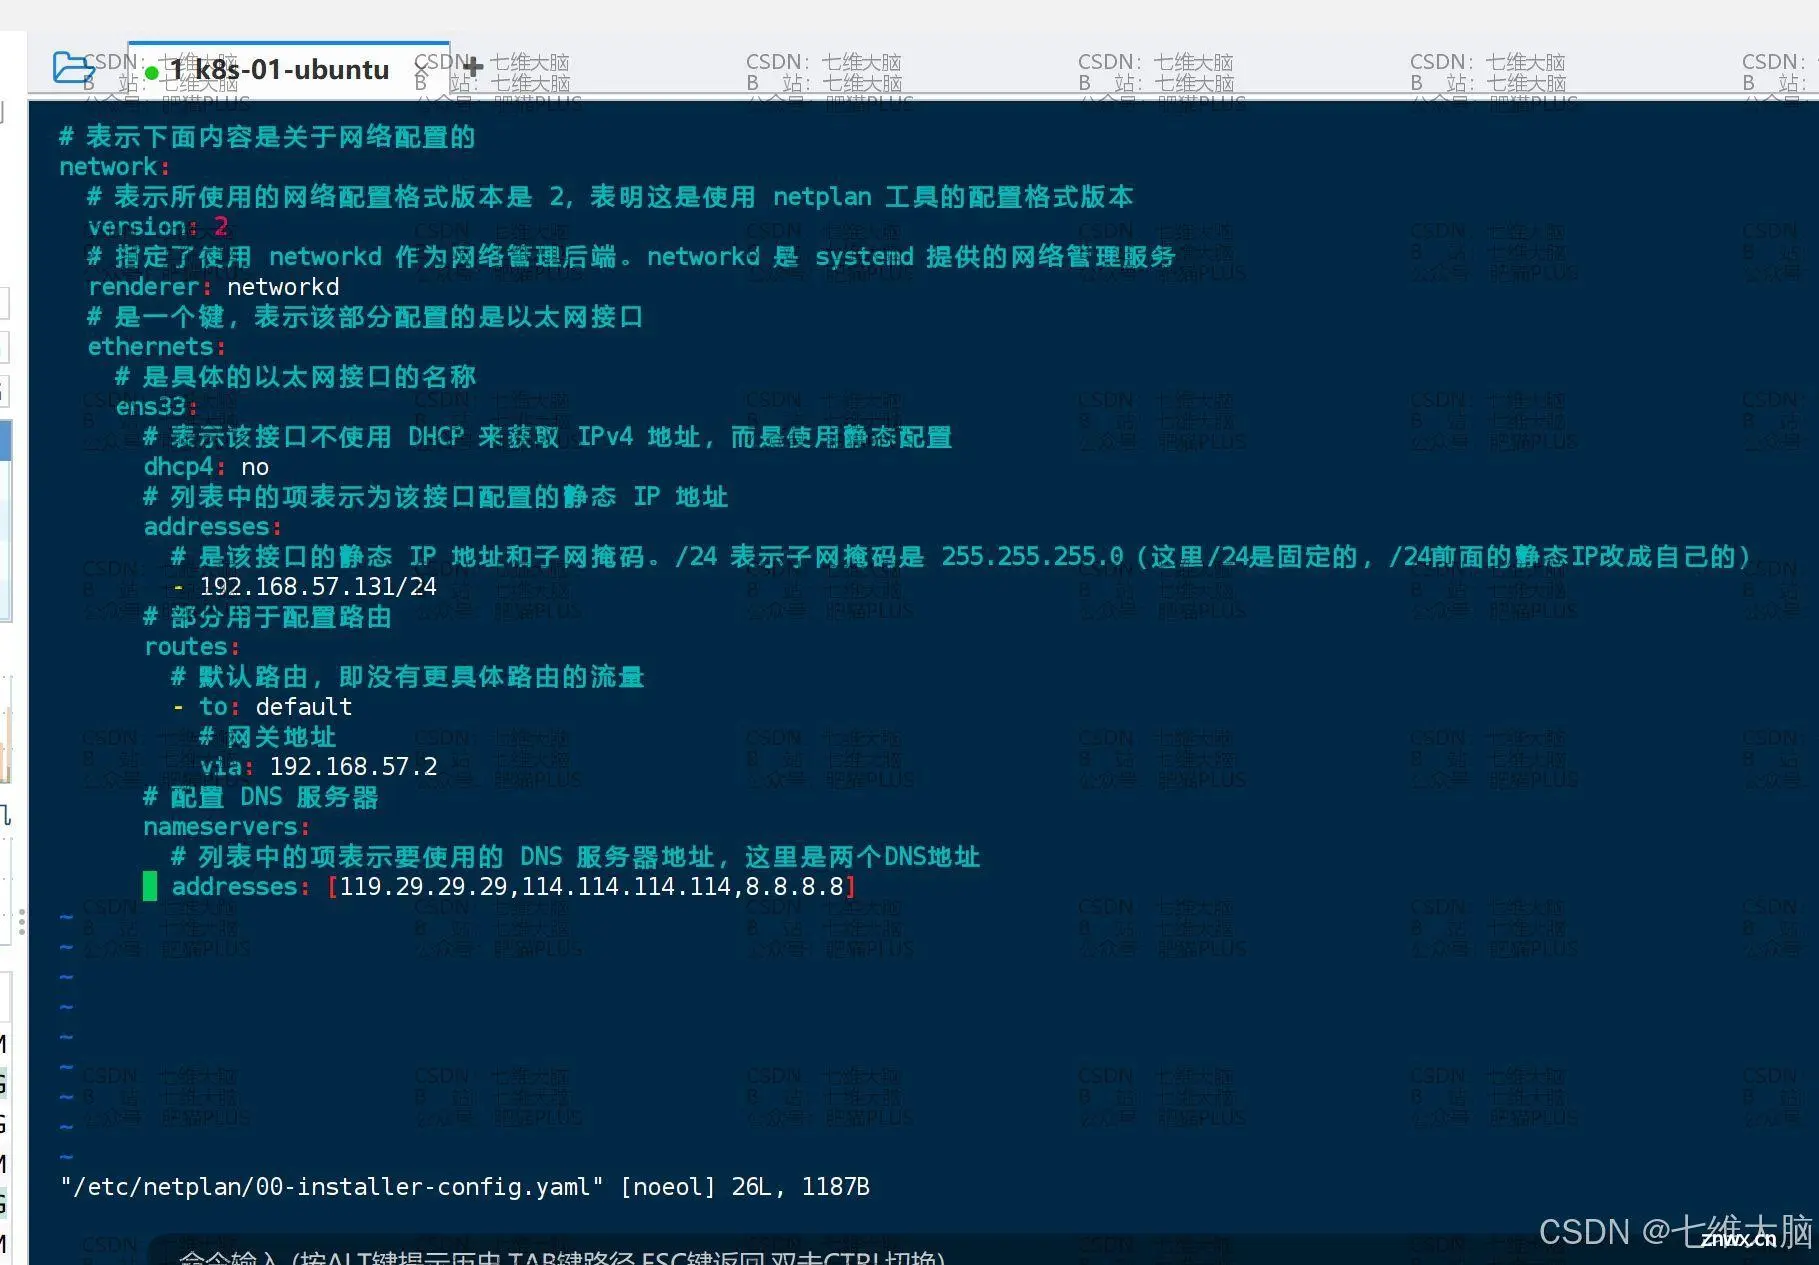The image size is (1819, 1265).
Task: Click the comment '# 网关地址'
Action: (x=267, y=737)
